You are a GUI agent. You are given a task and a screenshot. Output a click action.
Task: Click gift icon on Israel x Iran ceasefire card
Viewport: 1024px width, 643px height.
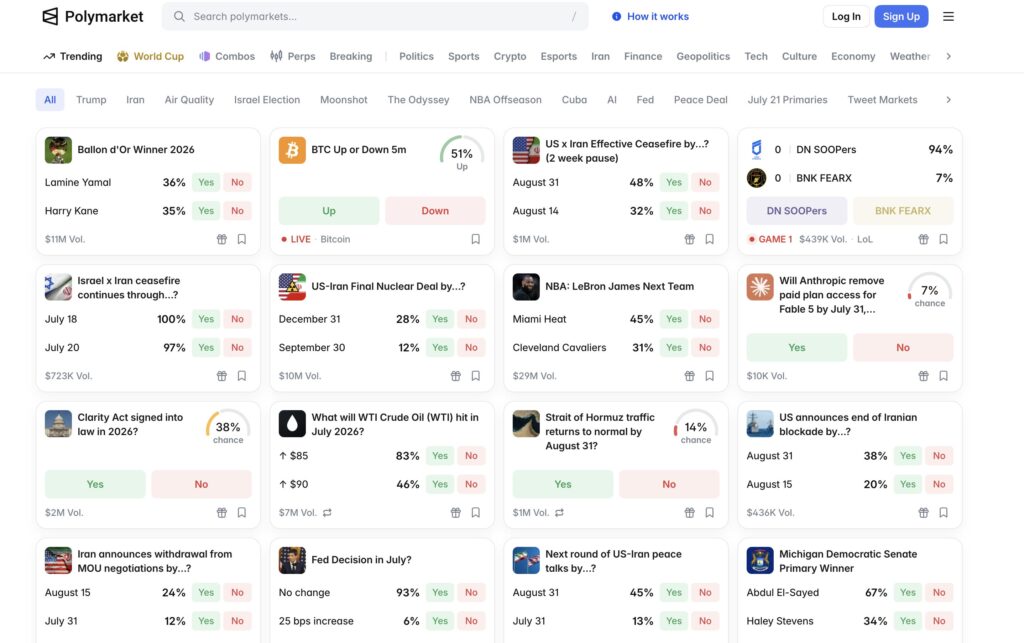[x=222, y=376]
